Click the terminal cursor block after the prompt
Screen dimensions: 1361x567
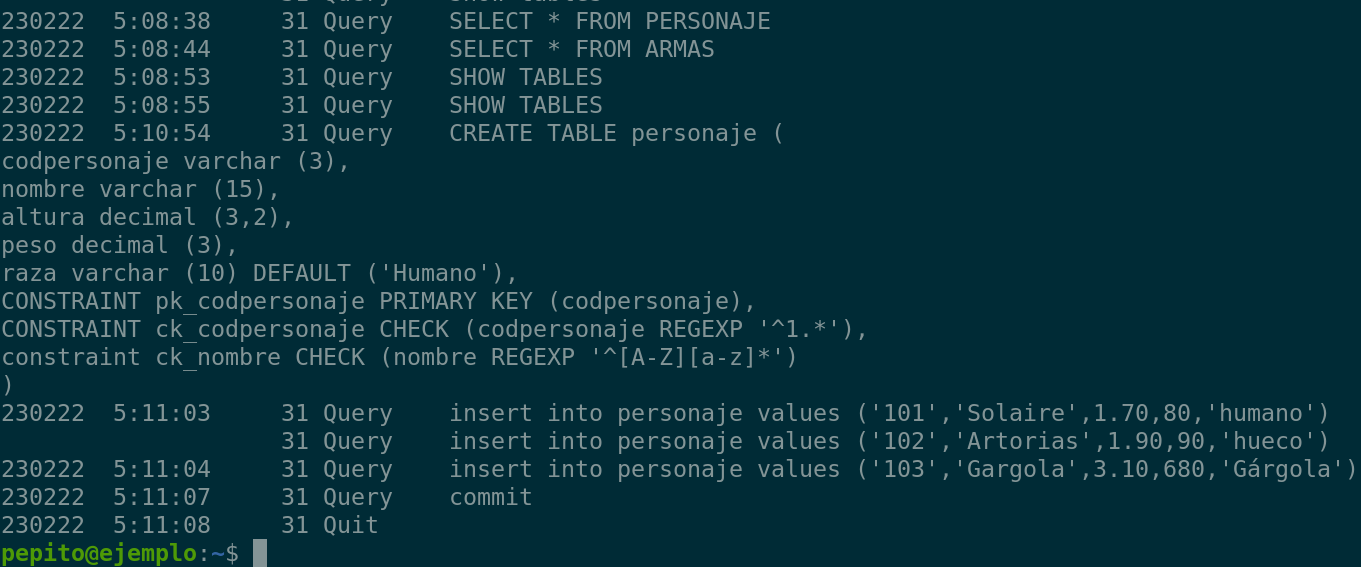[260, 553]
